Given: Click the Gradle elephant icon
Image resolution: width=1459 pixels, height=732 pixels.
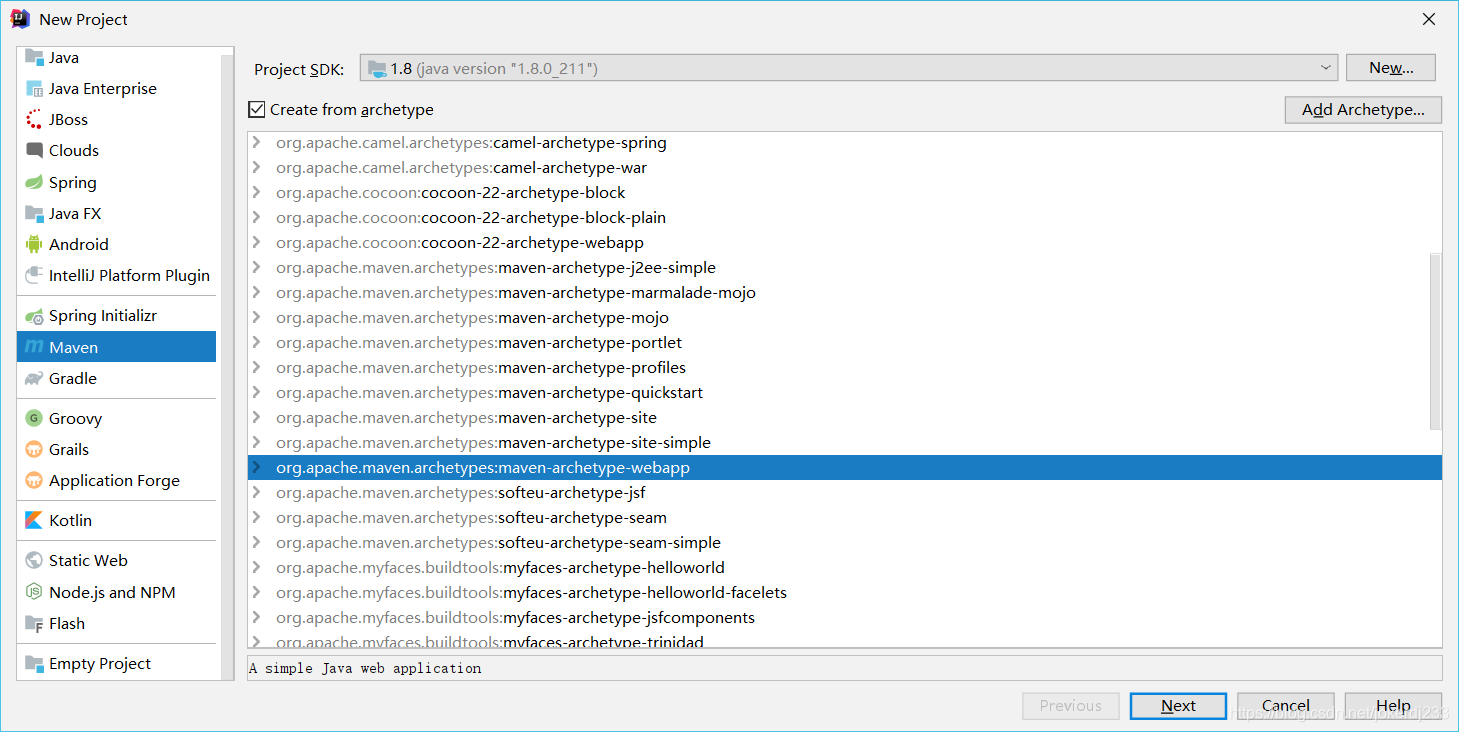Looking at the screenshot, I should (x=34, y=378).
